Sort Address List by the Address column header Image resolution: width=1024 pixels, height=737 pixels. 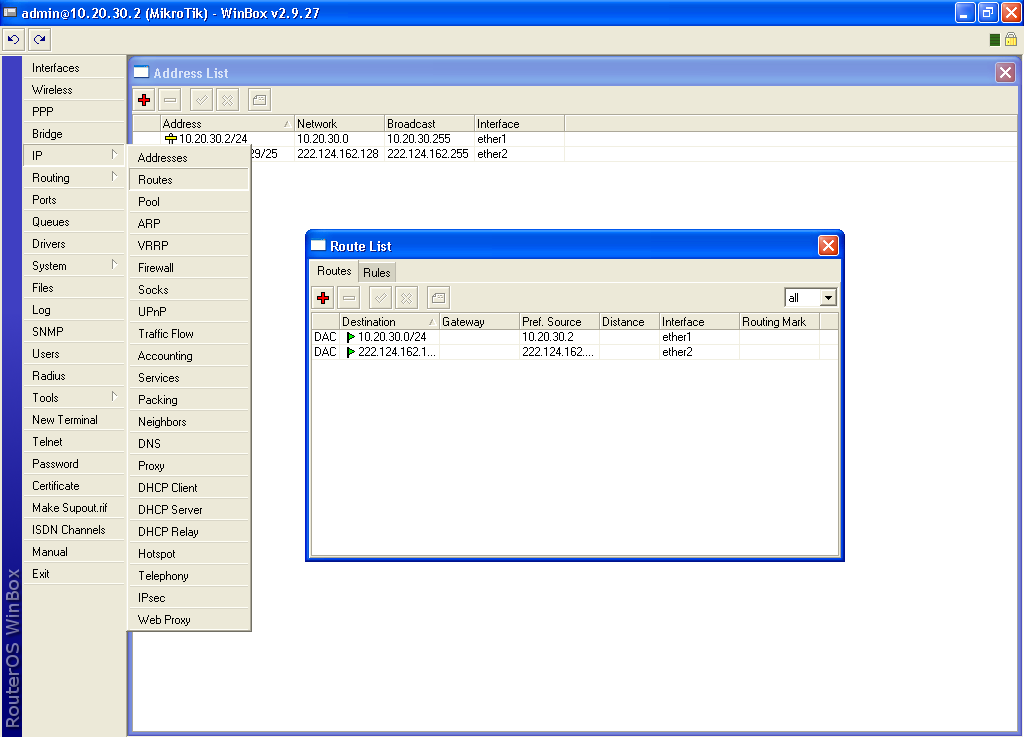click(227, 123)
